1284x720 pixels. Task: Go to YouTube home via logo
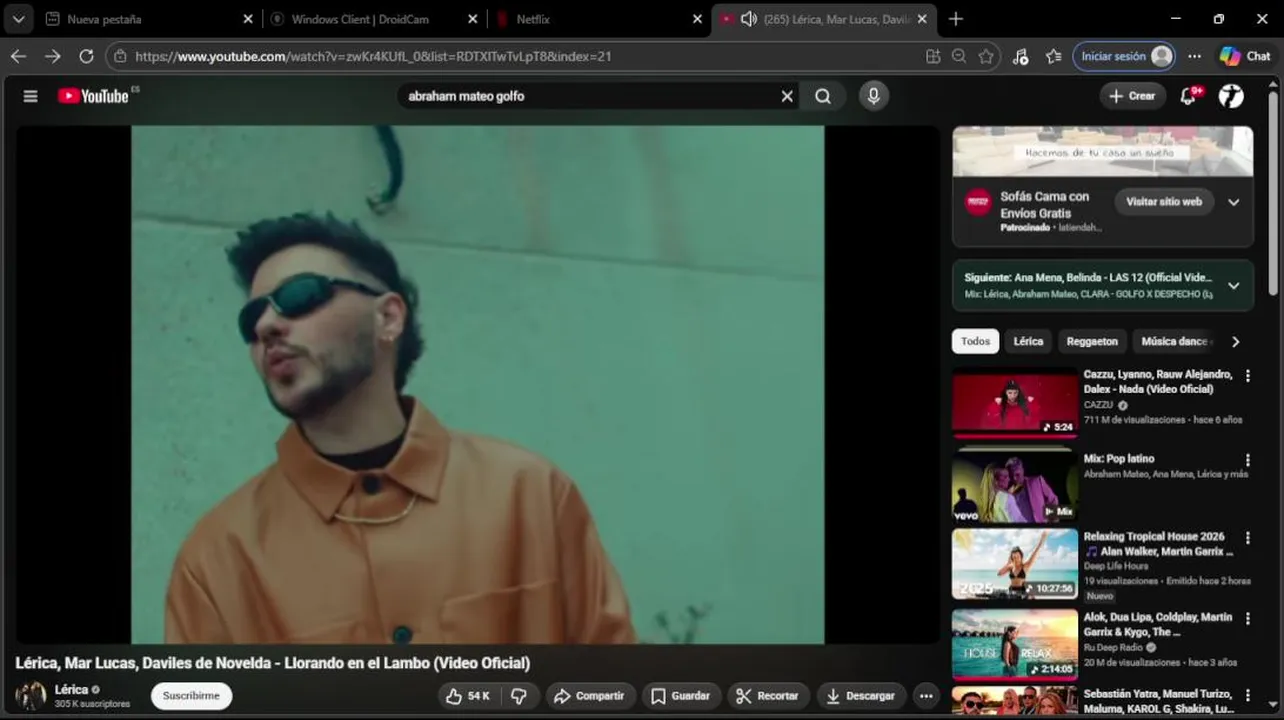[x=93, y=96]
